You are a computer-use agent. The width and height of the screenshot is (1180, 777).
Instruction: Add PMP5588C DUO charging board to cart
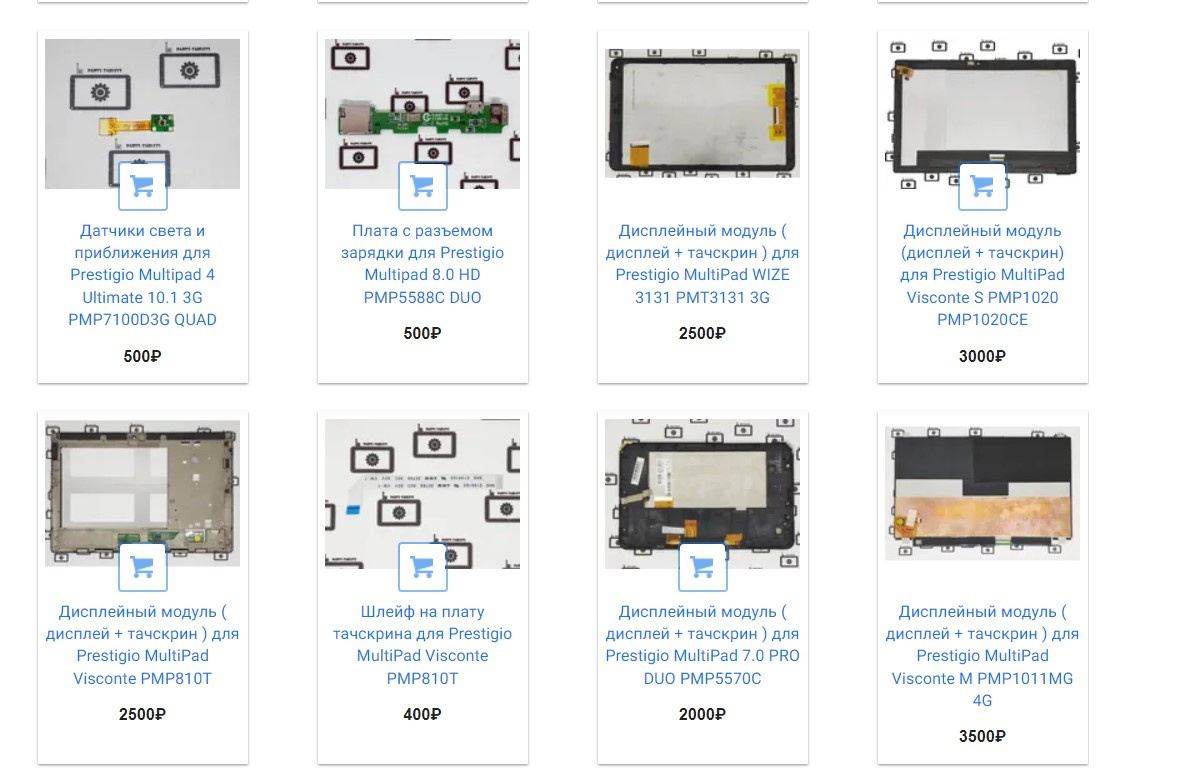click(422, 186)
